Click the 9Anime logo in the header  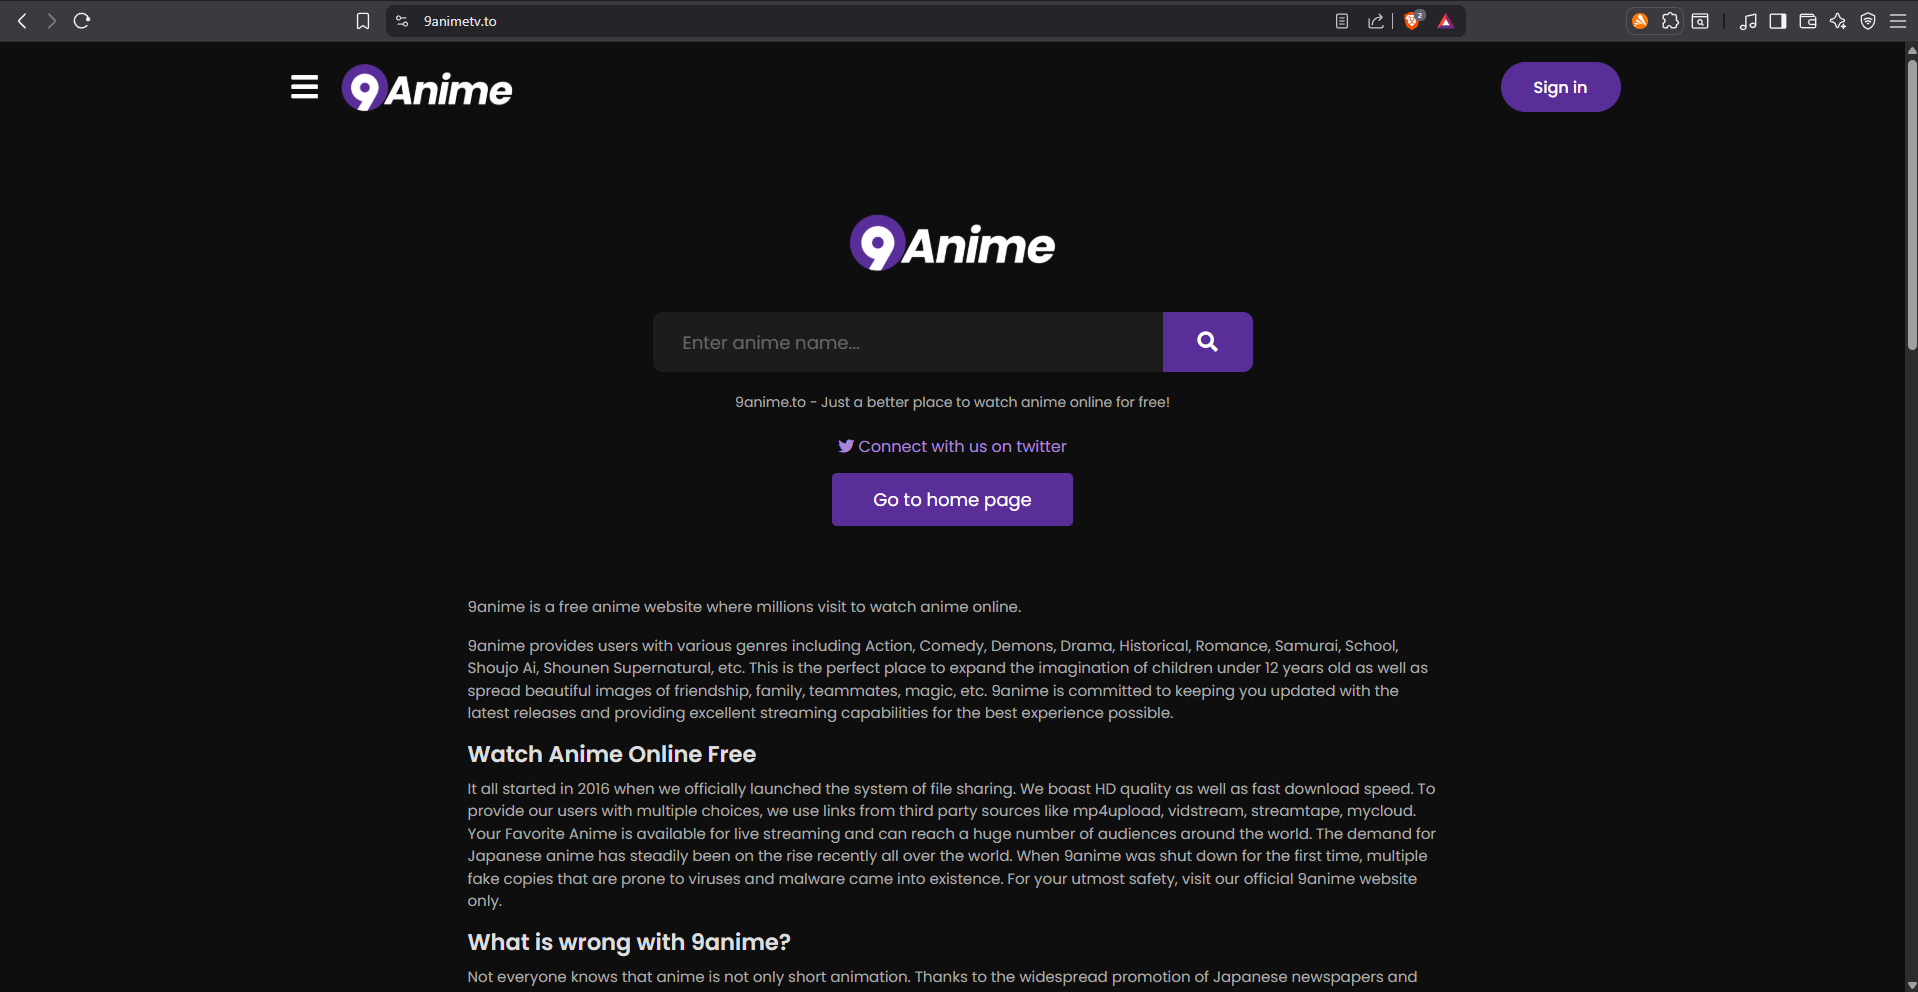(427, 88)
